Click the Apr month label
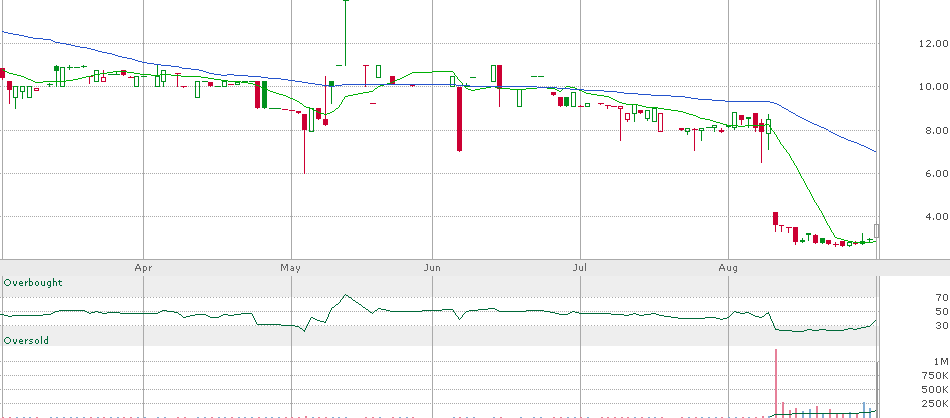This screenshot has width=950, height=418. [142, 267]
